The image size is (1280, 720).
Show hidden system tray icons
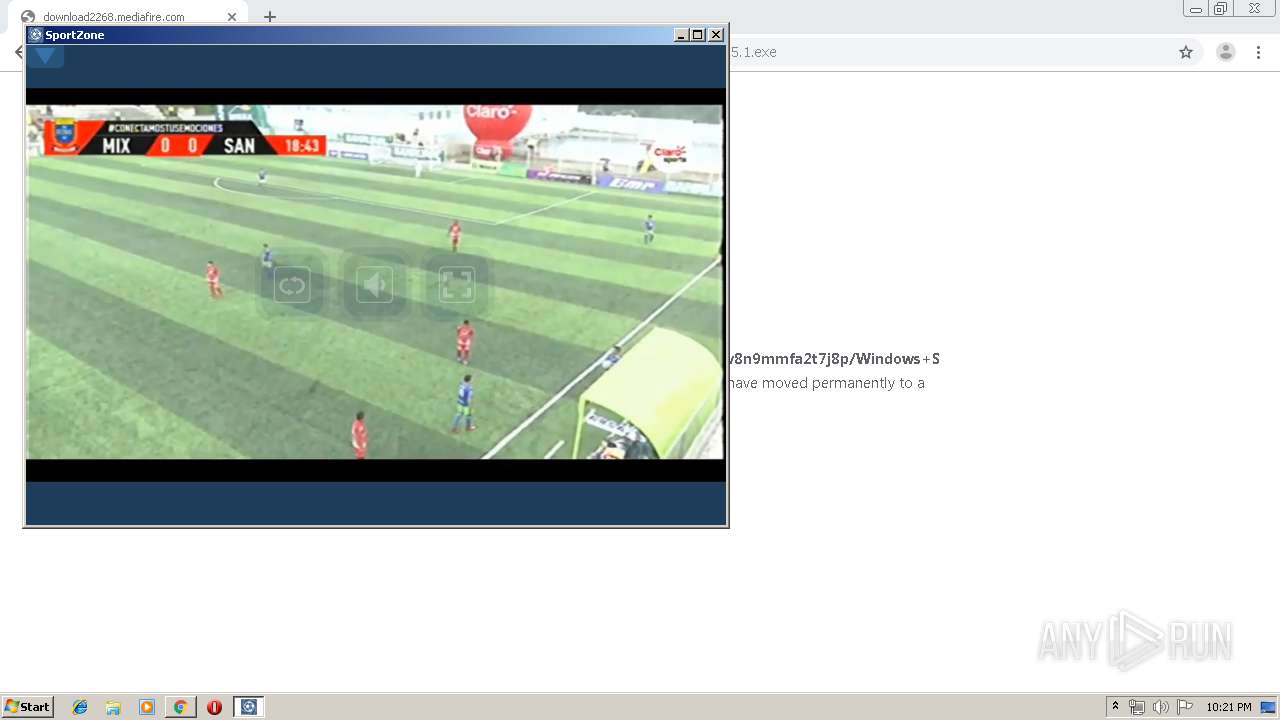tap(1116, 707)
